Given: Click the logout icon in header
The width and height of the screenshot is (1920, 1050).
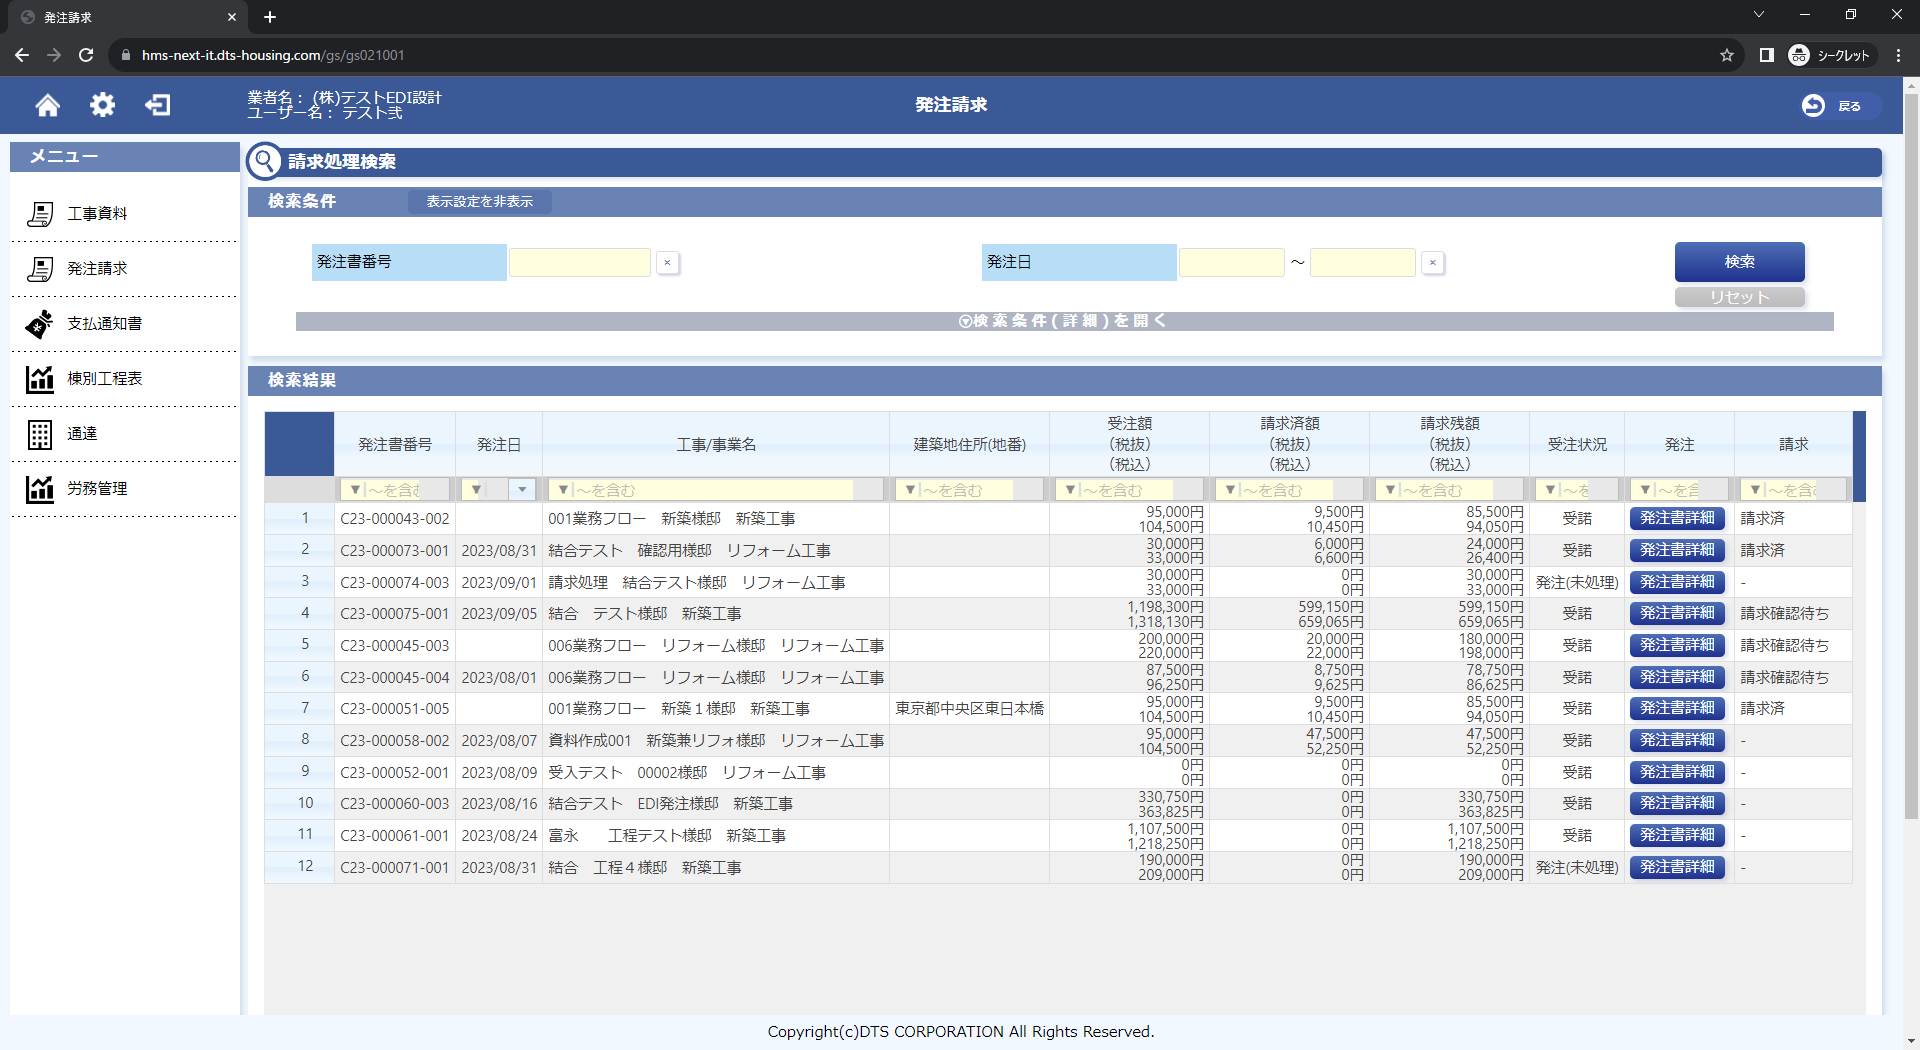Looking at the screenshot, I should 157,105.
